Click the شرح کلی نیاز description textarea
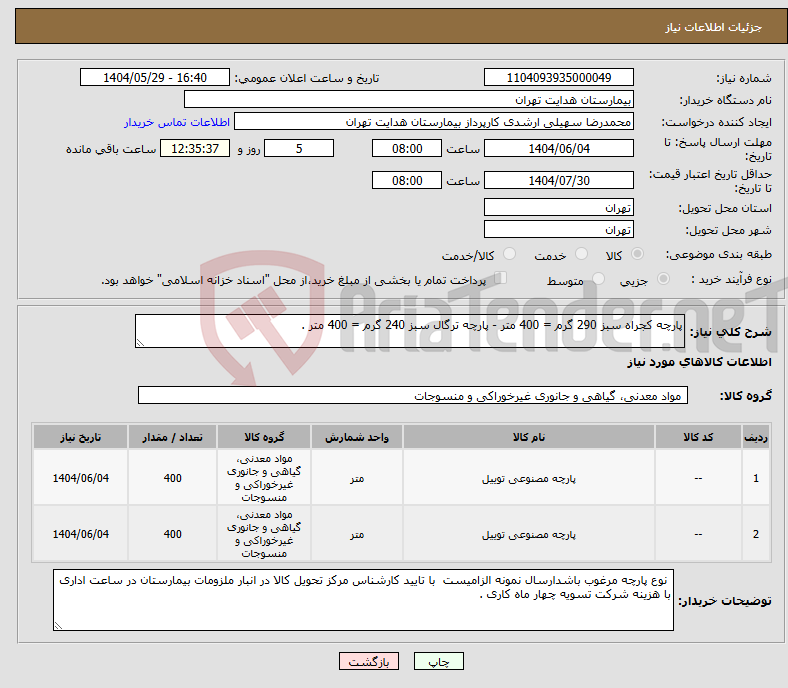Viewport: 788px width, 688px height. point(410,331)
